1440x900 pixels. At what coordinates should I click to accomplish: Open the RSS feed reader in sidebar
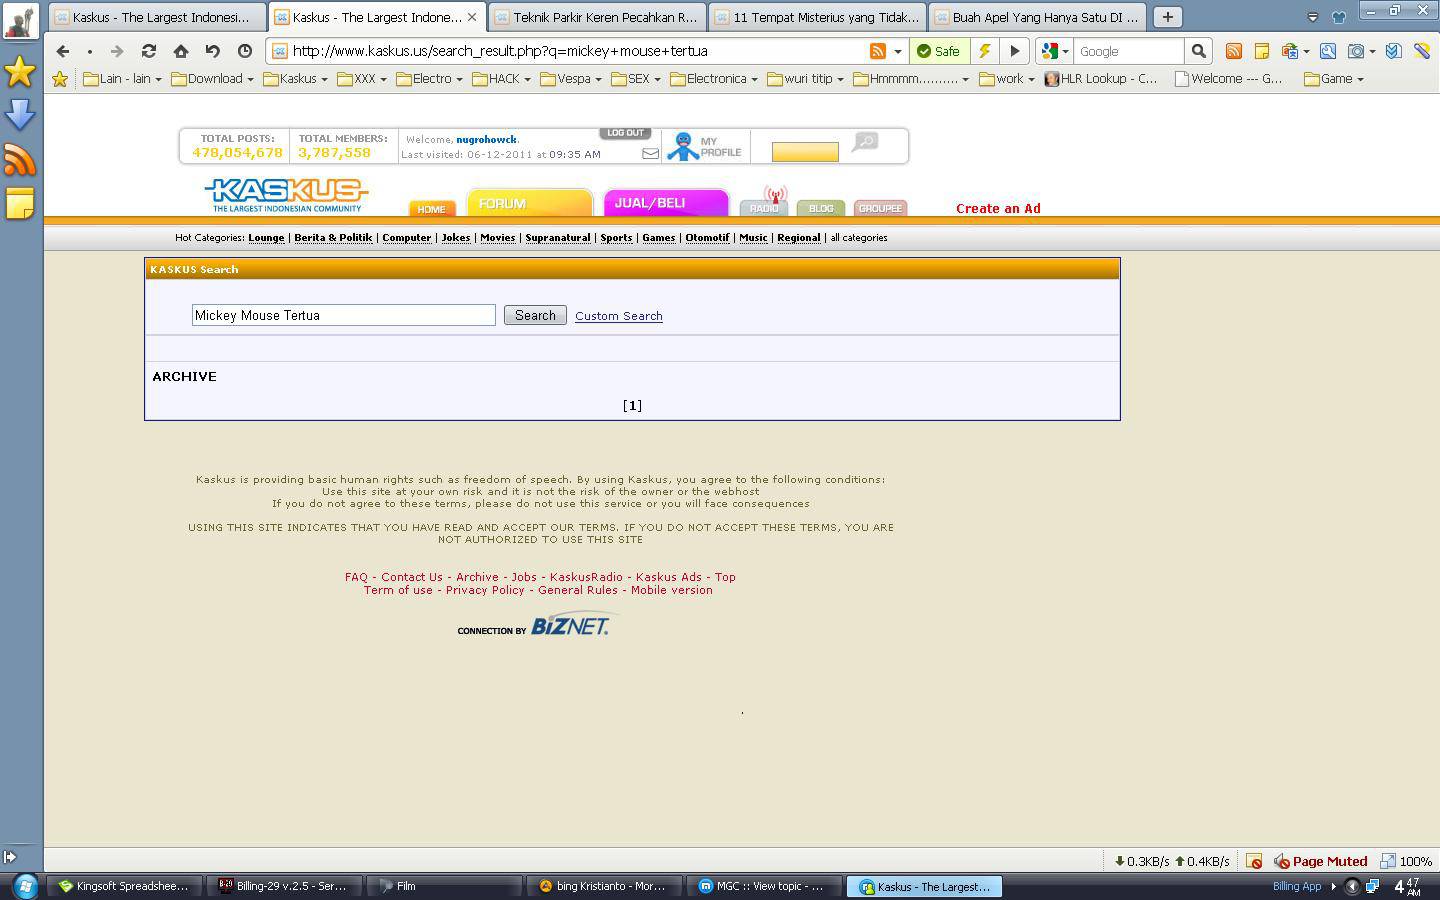pyautogui.click(x=20, y=159)
